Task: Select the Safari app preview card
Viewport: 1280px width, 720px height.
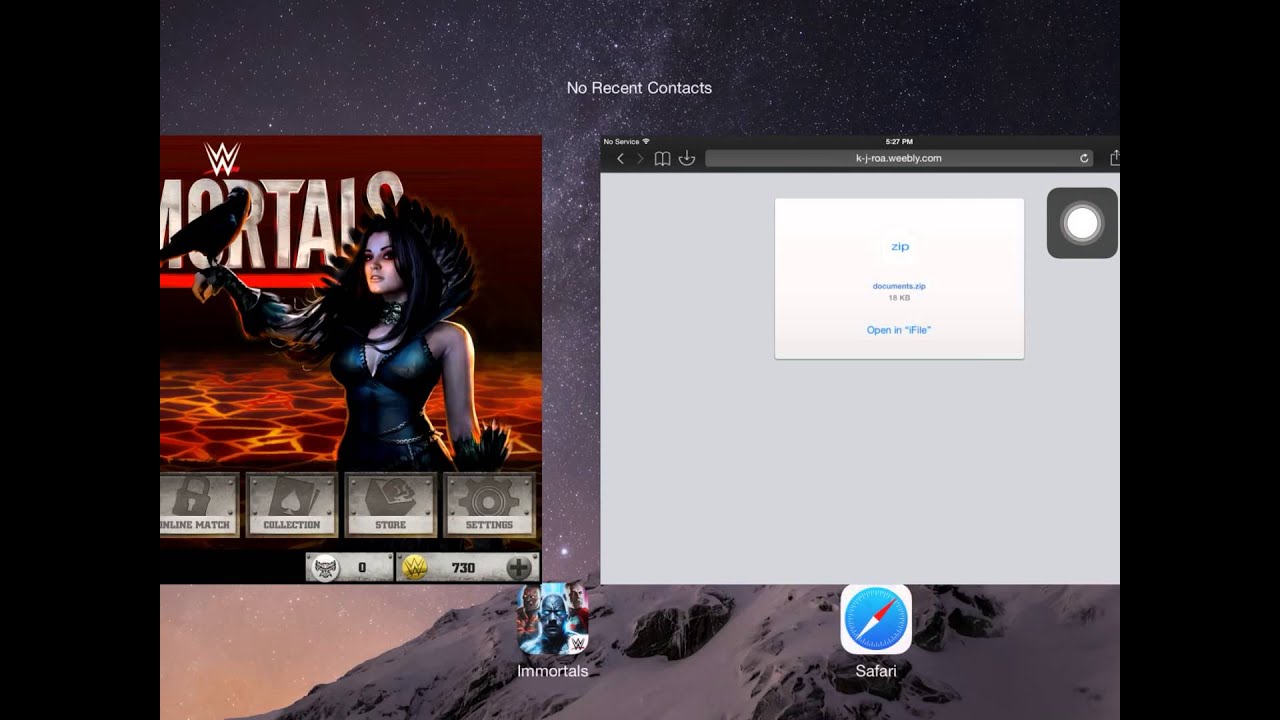Action: 860,359
